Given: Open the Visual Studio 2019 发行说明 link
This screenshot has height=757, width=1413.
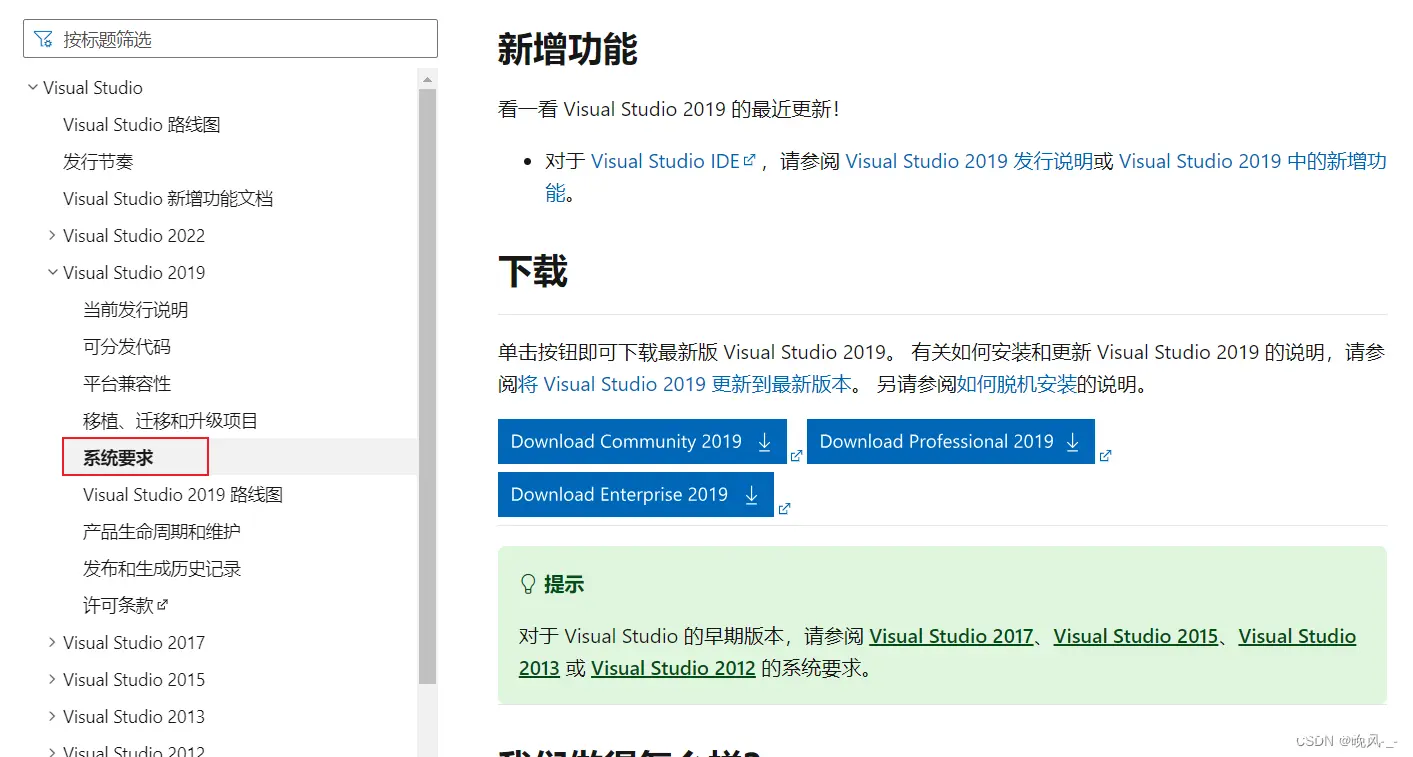Looking at the screenshot, I should coord(969,161).
